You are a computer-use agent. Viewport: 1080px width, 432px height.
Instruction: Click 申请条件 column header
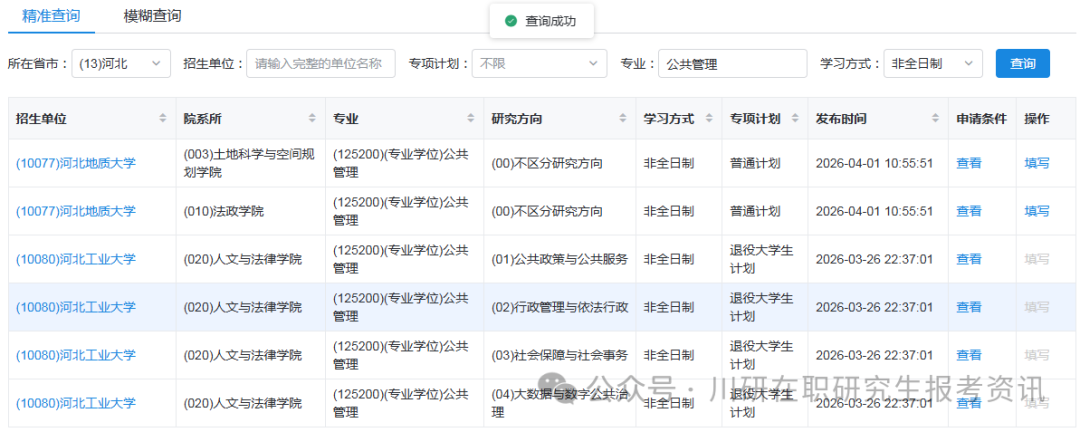(982, 119)
